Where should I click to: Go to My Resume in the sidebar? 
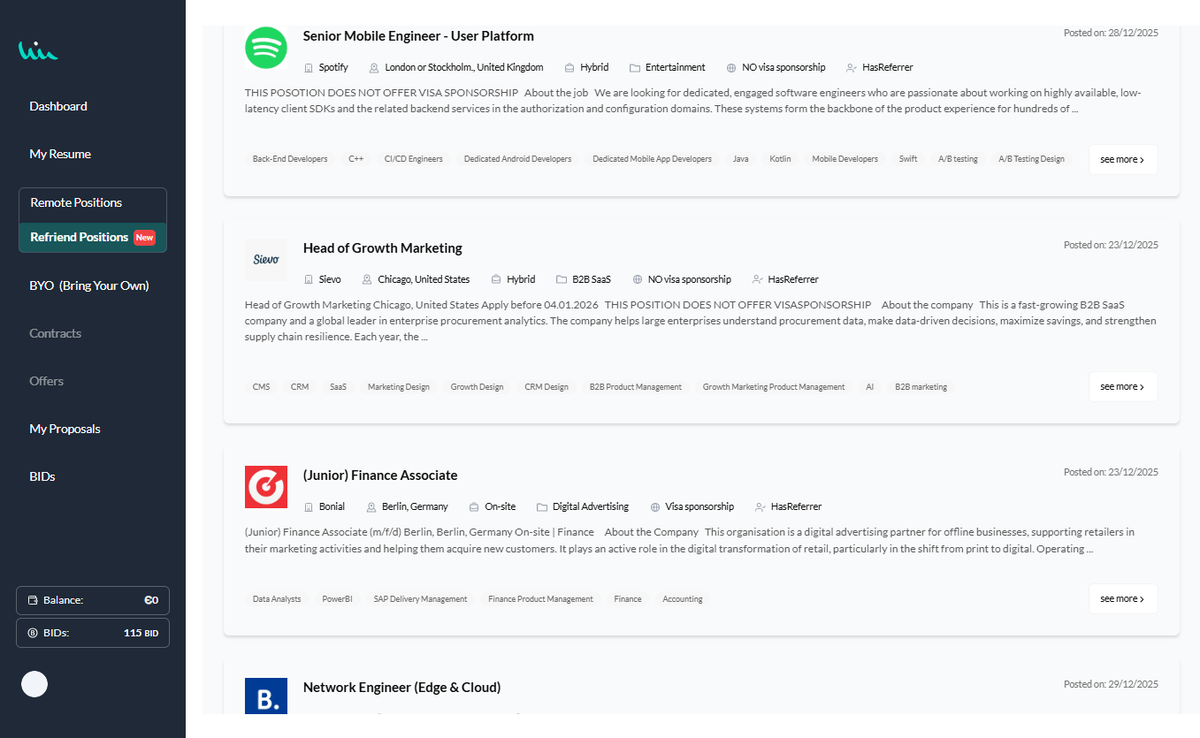[60, 154]
